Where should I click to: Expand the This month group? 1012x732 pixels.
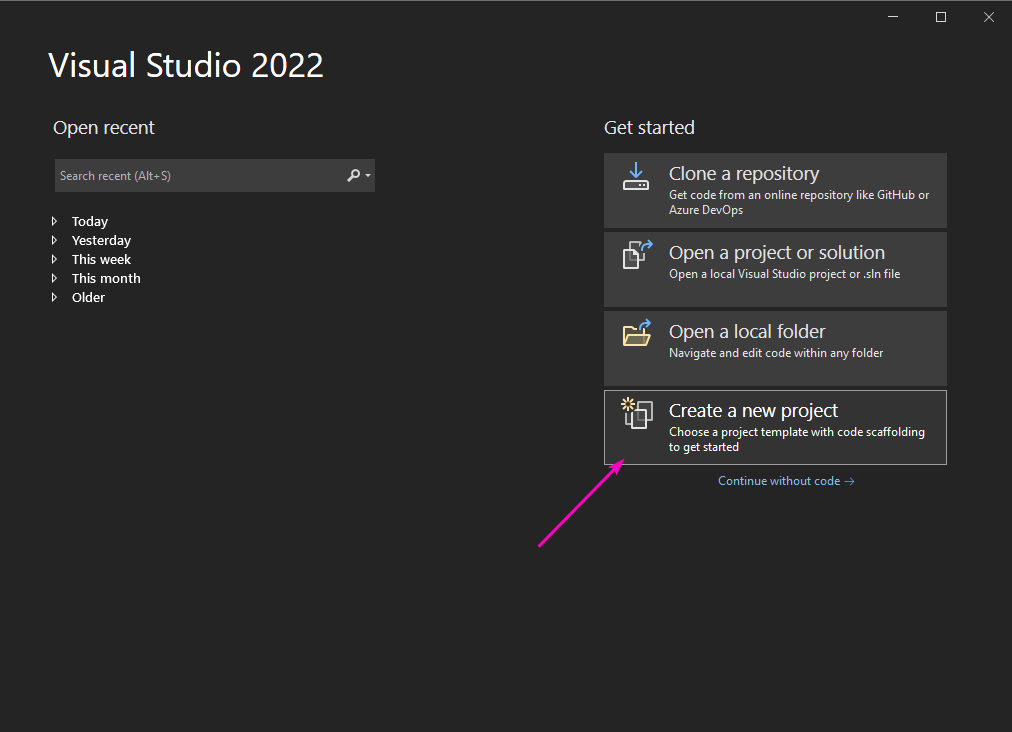click(x=55, y=278)
